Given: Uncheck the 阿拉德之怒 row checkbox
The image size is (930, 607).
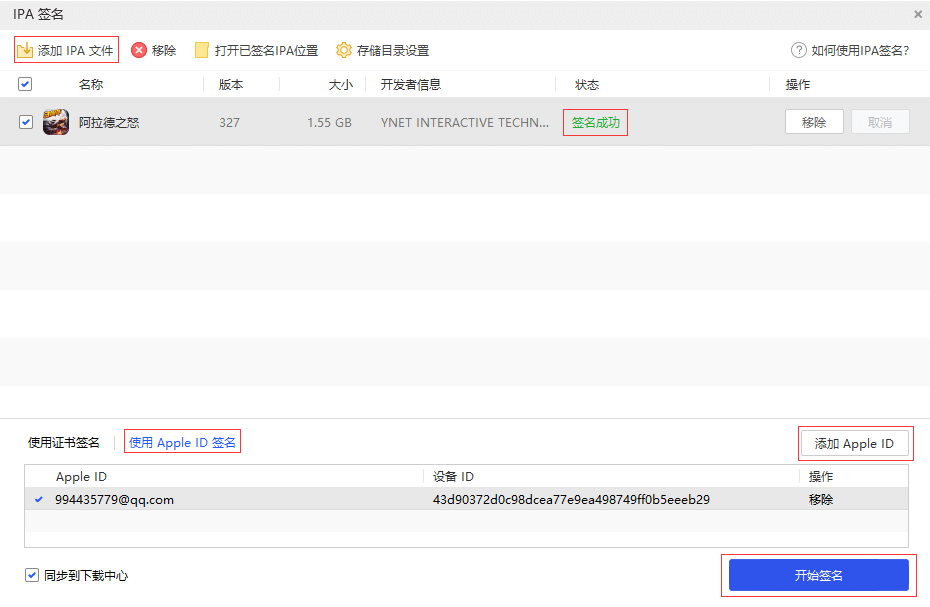Looking at the screenshot, I should (x=26, y=122).
